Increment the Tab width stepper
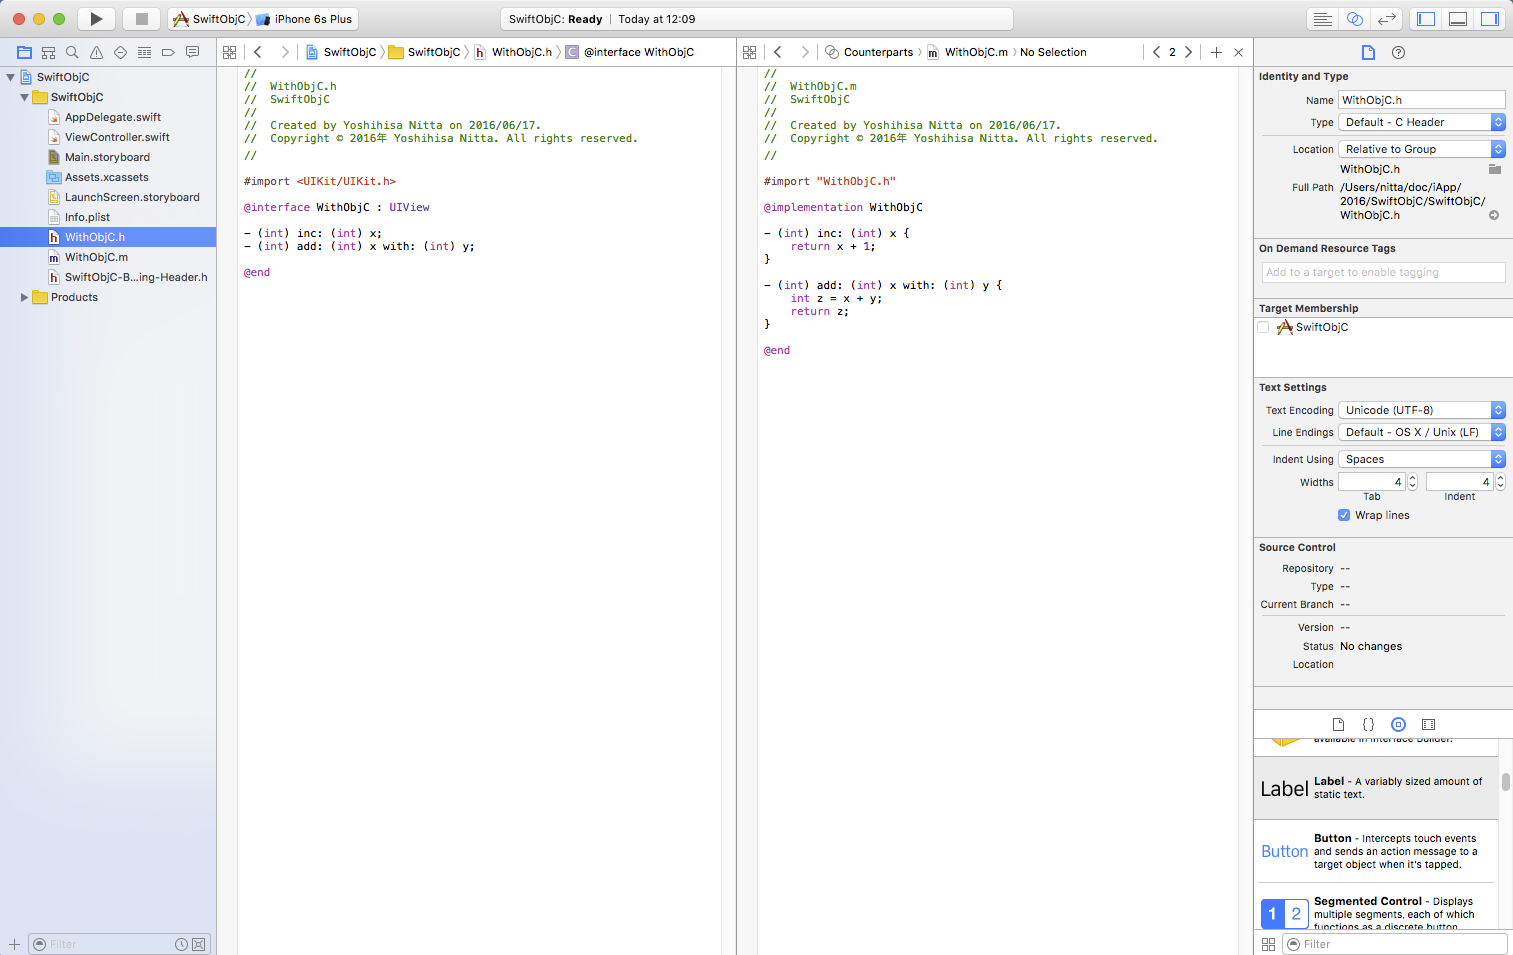Viewport: 1513px width, 955px height. tap(1412, 478)
